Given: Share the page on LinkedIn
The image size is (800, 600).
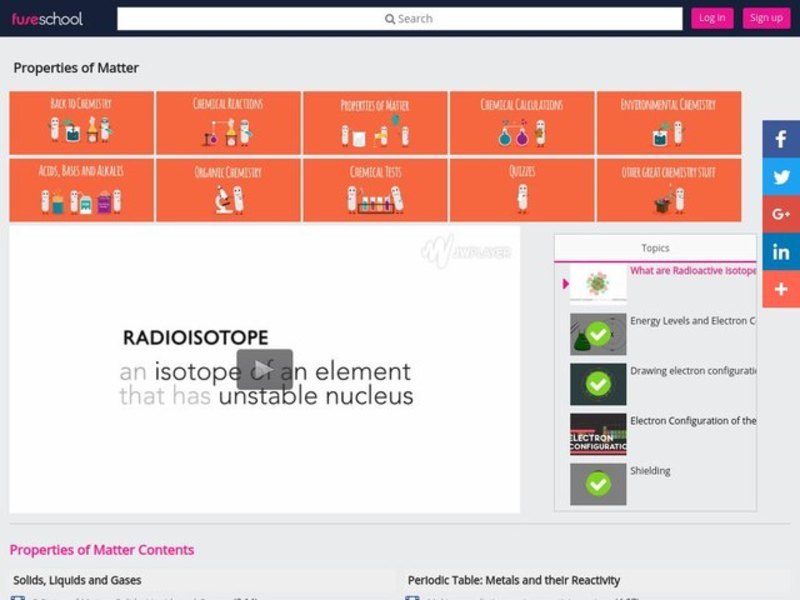Looking at the screenshot, I should [780, 252].
